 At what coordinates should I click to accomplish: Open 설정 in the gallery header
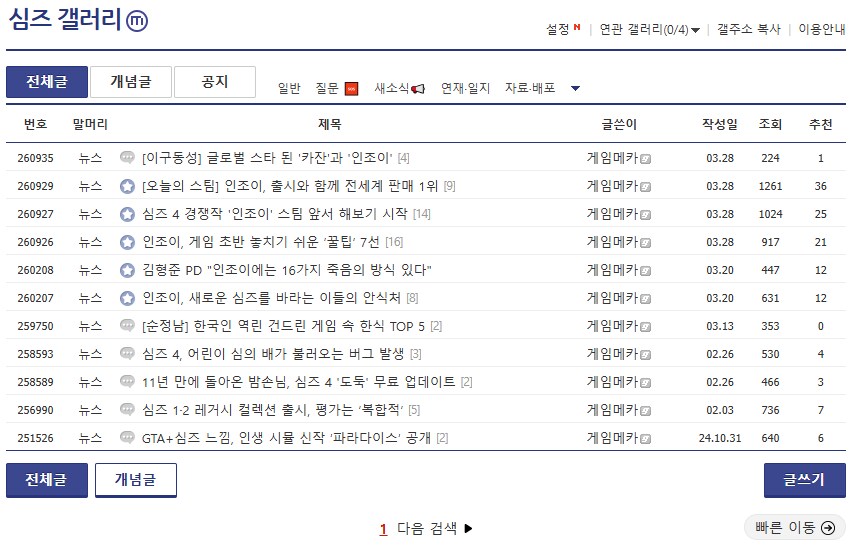pos(558,29)
